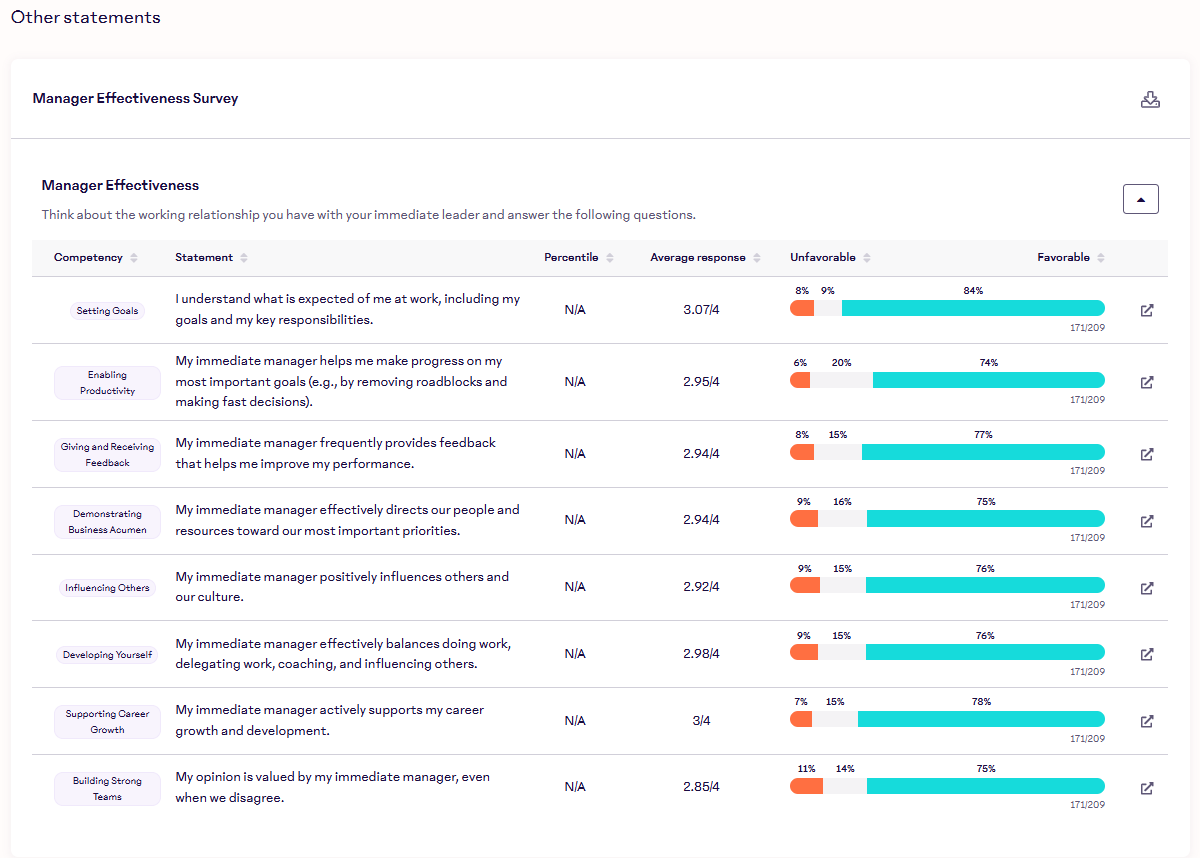Open details for Setting Goals statement
This screenshot has width=1200, height=858.
(1147, 310)
